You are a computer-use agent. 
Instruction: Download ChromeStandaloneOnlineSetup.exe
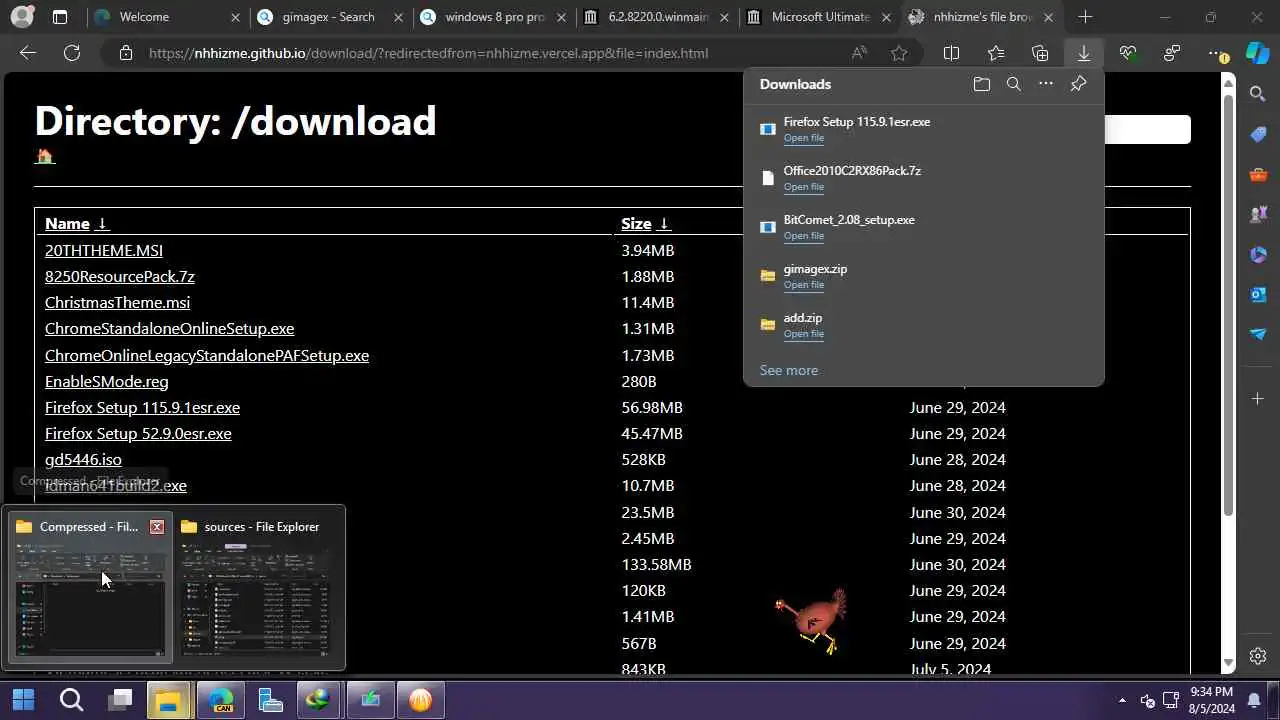[x=169, y=328]
